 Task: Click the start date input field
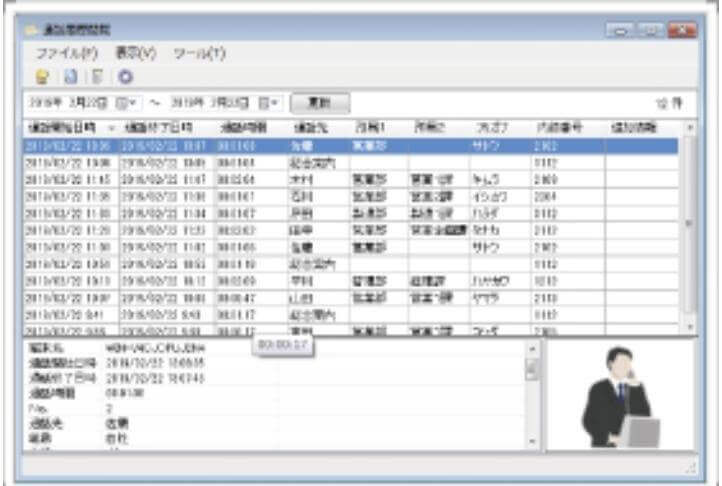[x=65, y=103]
